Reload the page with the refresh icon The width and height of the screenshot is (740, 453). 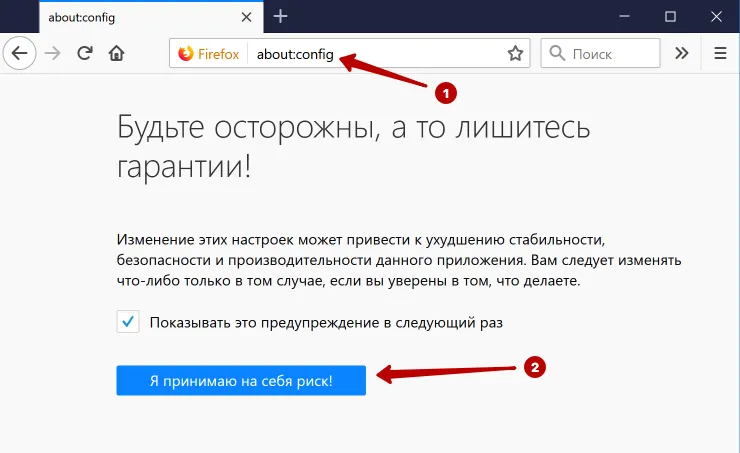pyautogui.click(x=85, y=53)
